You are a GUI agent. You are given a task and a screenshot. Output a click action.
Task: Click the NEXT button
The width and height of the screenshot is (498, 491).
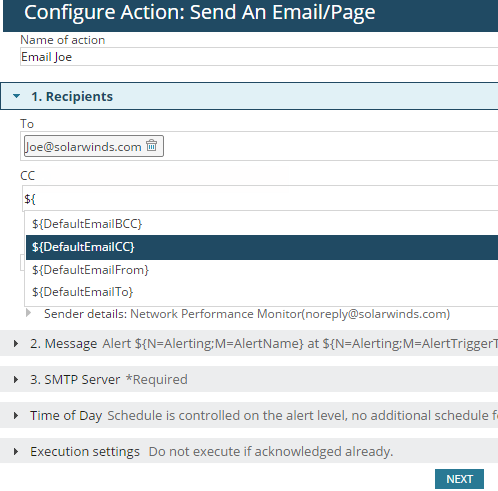click(x=459, y=479)
